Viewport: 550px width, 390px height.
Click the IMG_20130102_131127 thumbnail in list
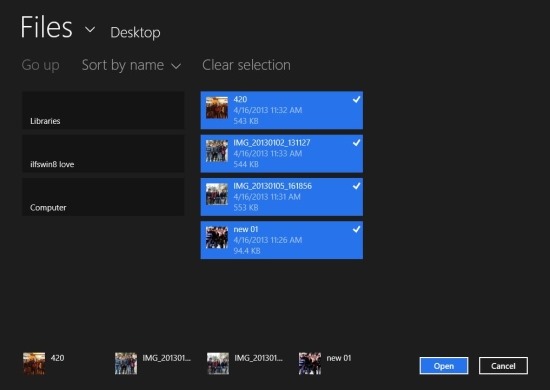point(217,151)
